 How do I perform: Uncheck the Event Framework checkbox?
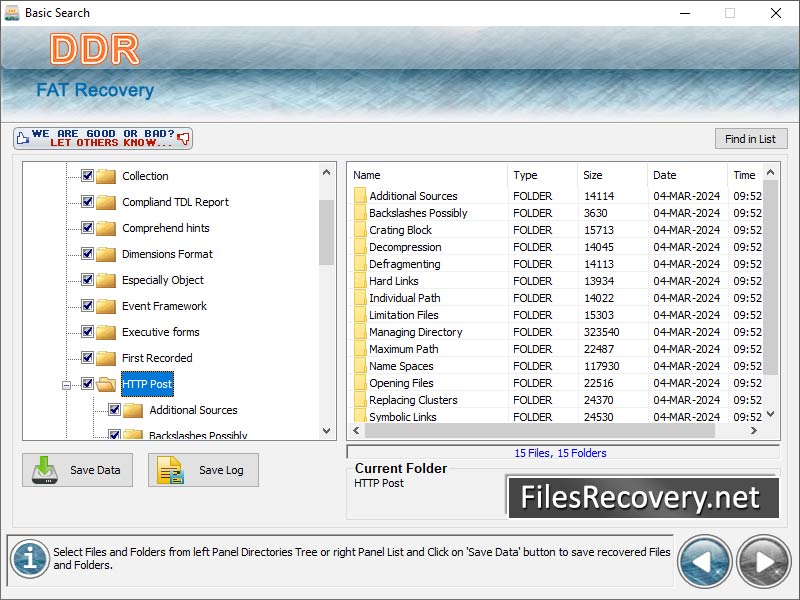click(88, 306)
